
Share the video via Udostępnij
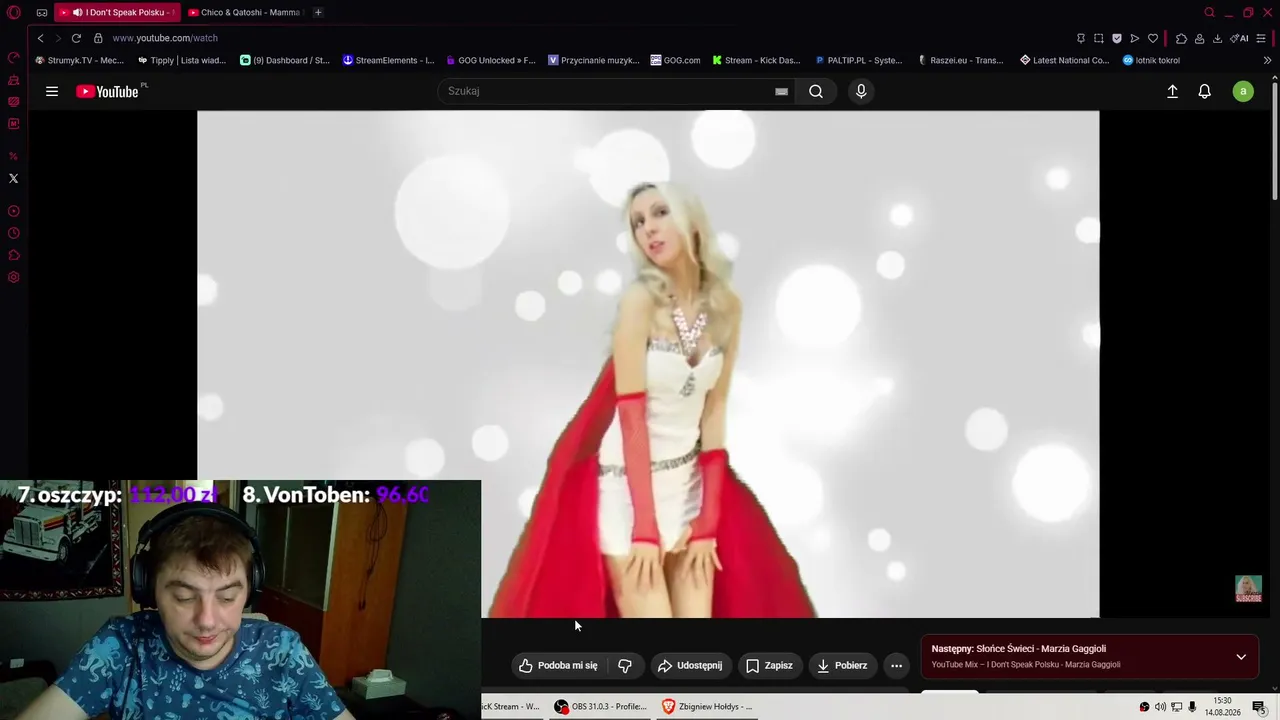click(x=690, y=665)
